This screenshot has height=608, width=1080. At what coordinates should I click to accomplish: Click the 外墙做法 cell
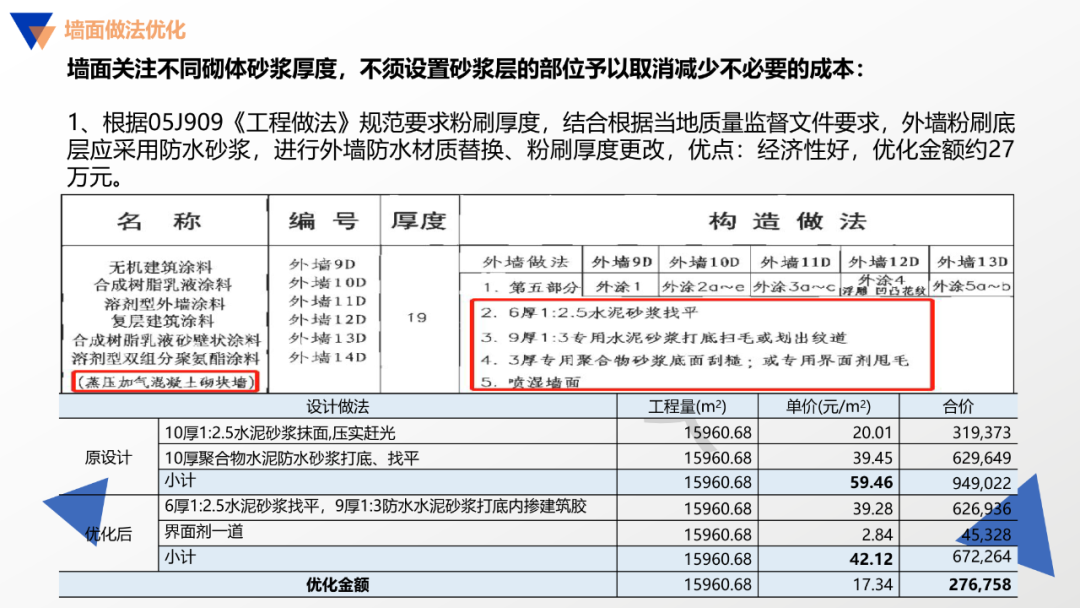pyautogui.click(x=525, y=262)
